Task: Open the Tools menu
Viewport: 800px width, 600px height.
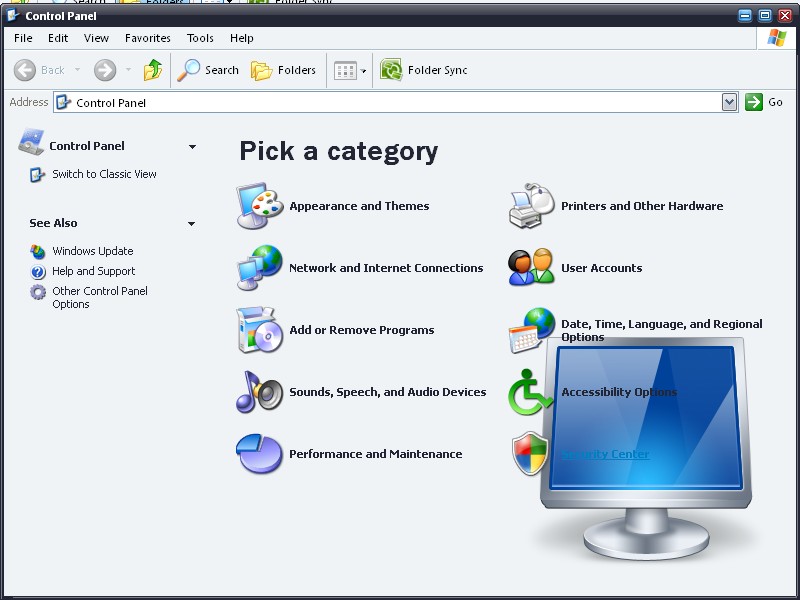Action: click(x=200, y=38)
